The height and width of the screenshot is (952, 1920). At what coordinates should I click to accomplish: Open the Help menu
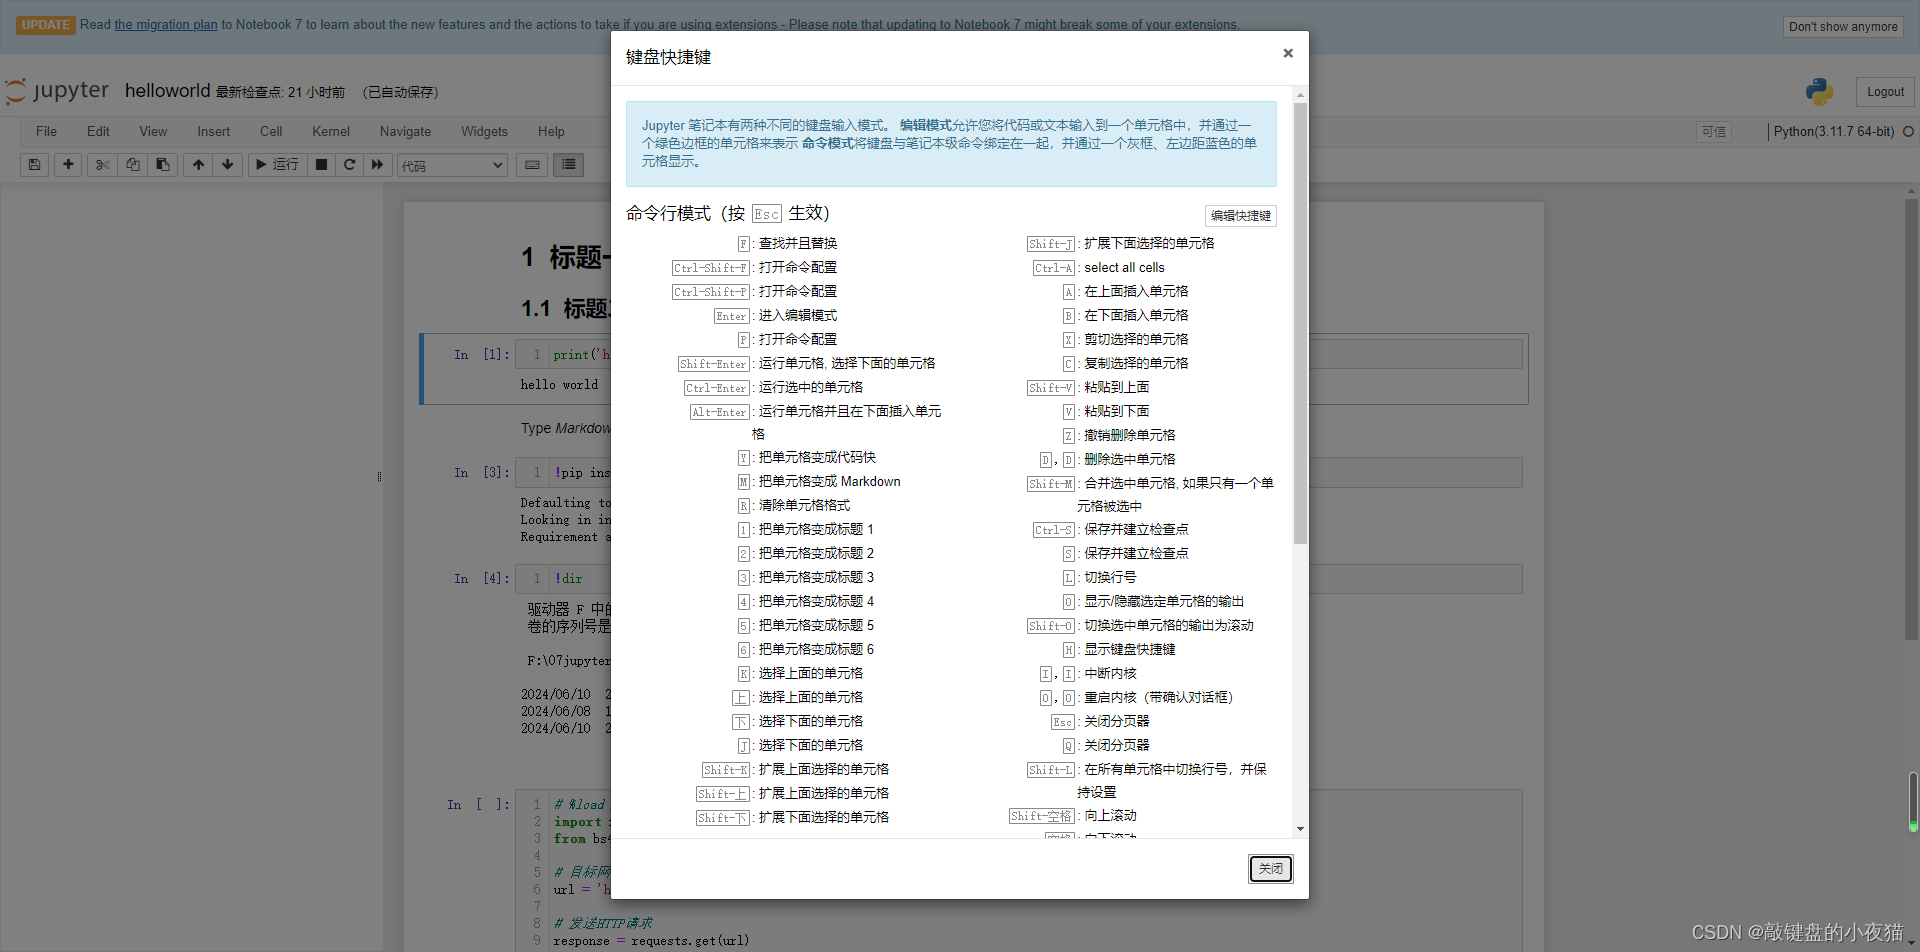[551, 131]
